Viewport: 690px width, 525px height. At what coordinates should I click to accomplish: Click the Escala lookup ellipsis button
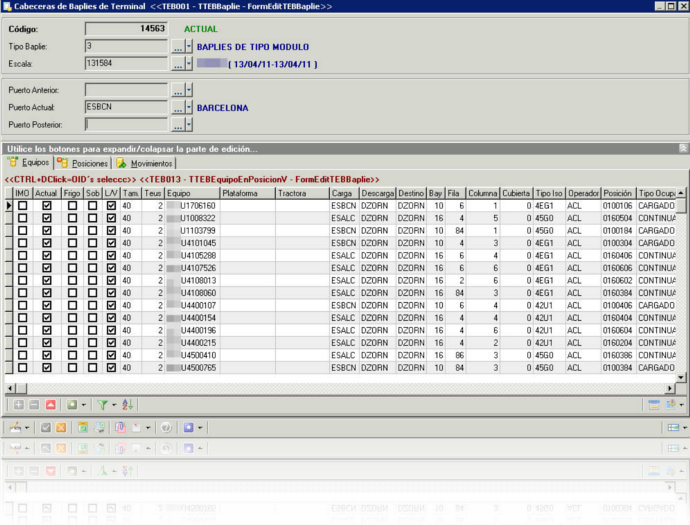click(178, 64)
